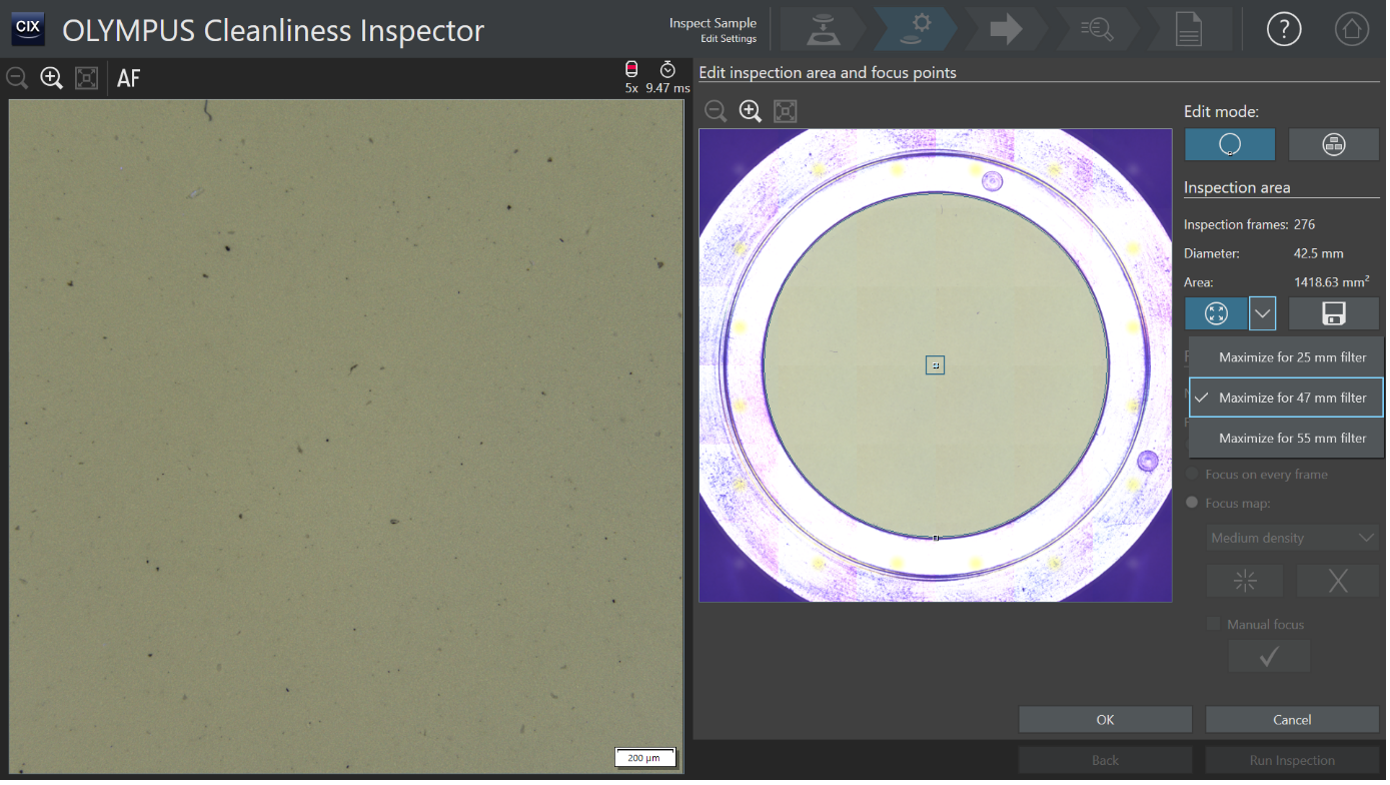Collapse the maximize filter dropdown arrow
Viewport: 1390px width, 785px height.
tap(1262, 313)
